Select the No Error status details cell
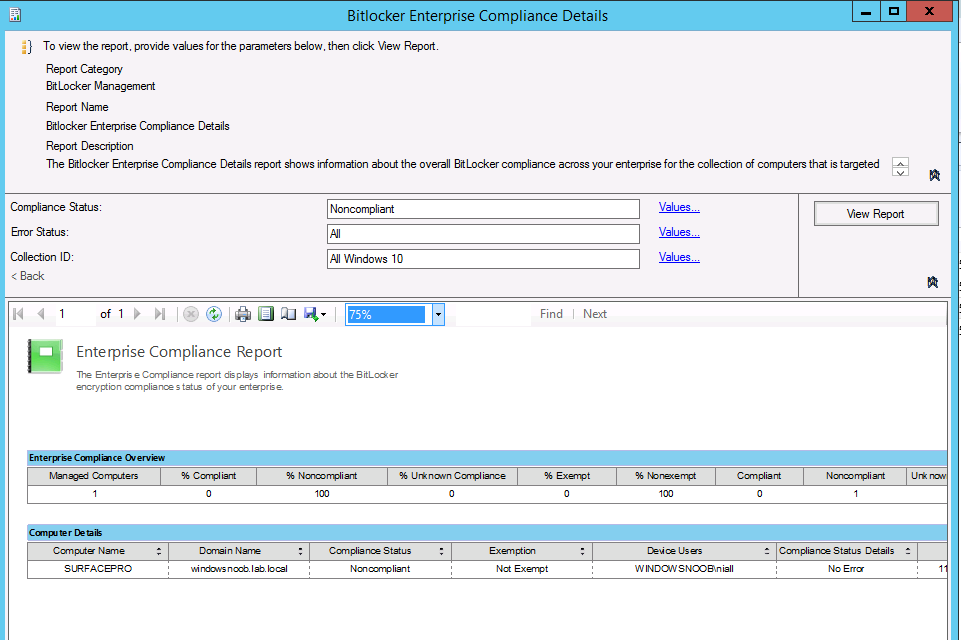The height and width of the screenshot is (640, 961). 846,569
